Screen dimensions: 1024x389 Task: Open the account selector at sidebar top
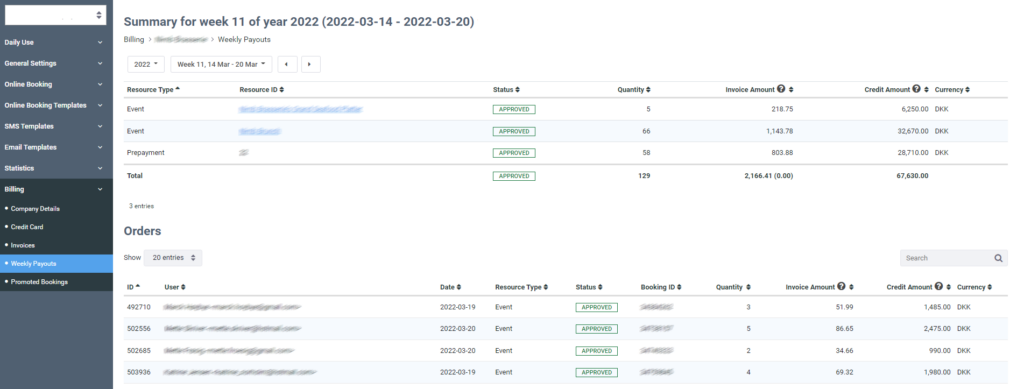56,15
